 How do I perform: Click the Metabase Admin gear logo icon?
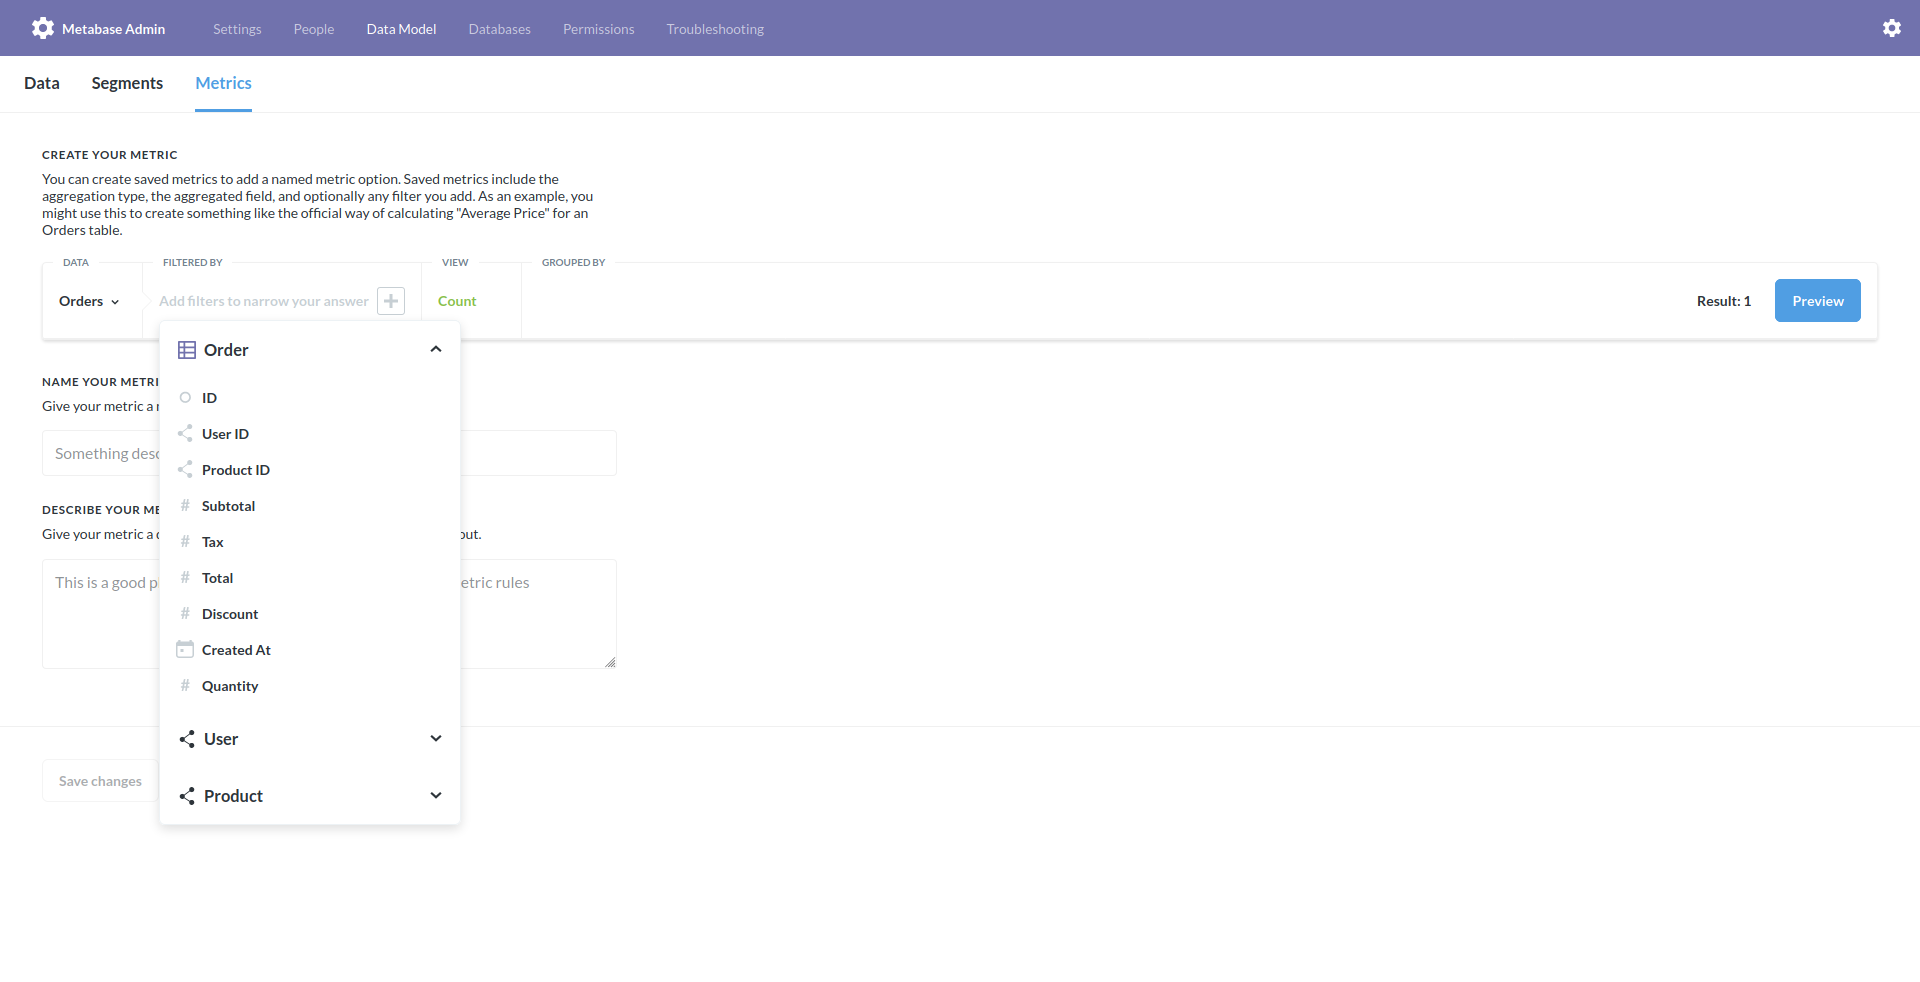point(43,28)
